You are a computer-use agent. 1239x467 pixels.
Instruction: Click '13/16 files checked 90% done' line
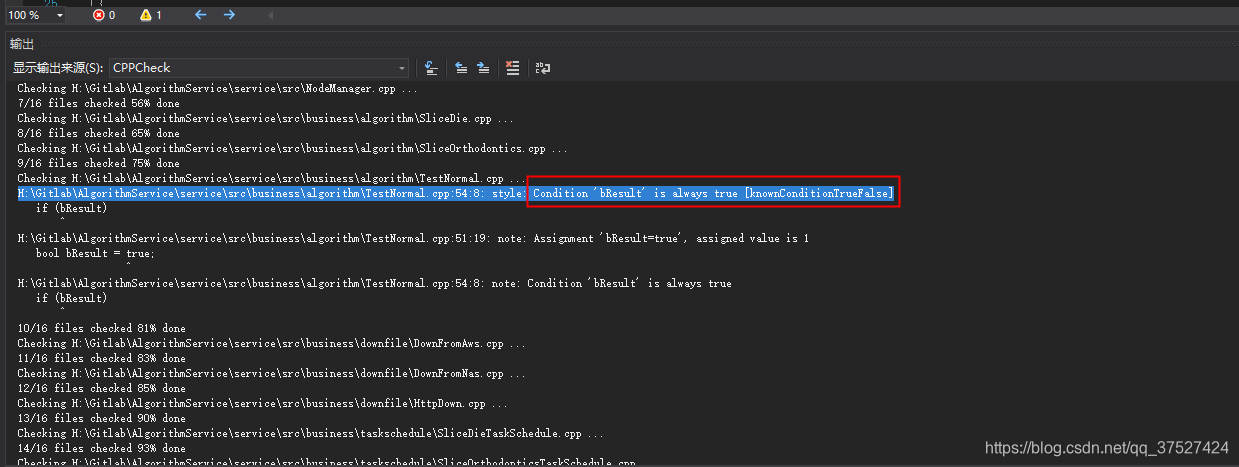(x=102, y=418)
